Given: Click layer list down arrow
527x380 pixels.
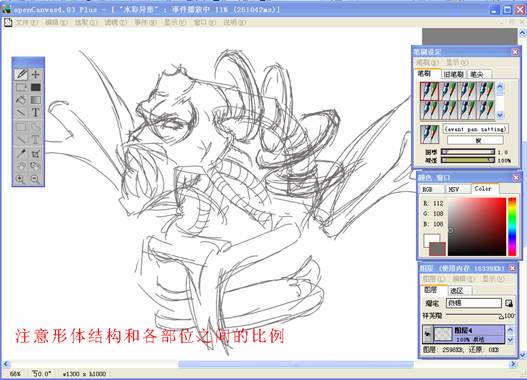Looking at the screenshot, I should (510, 340).
